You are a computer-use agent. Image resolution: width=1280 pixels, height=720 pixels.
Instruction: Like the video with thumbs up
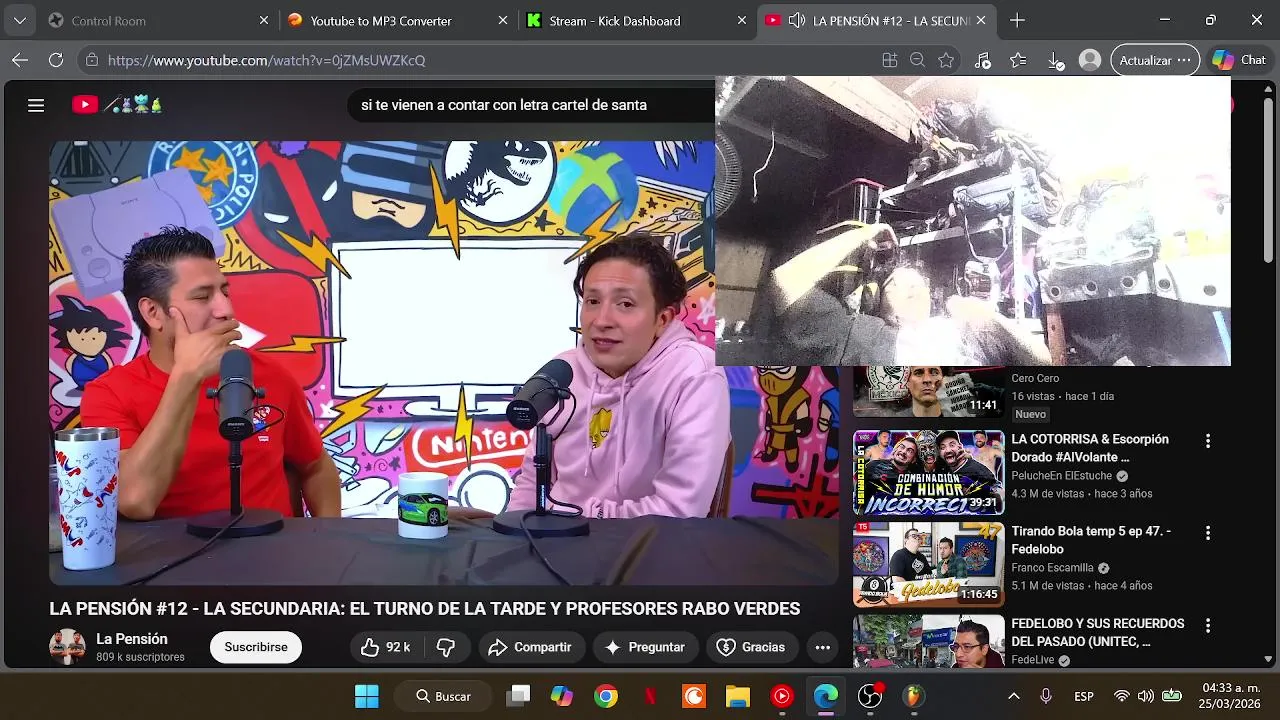[386, 647]
